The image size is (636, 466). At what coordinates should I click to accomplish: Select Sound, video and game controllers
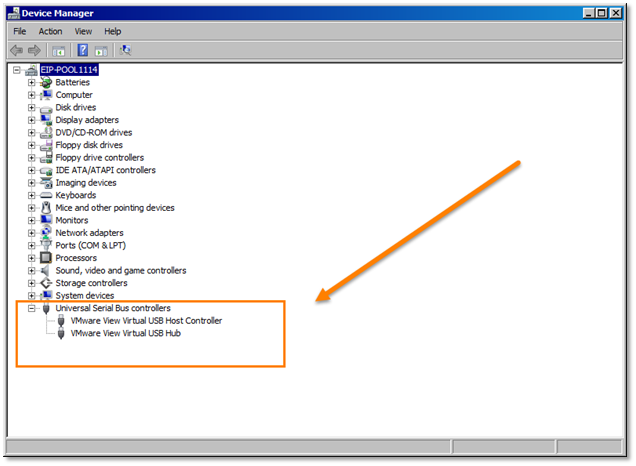tap(121, 271)
